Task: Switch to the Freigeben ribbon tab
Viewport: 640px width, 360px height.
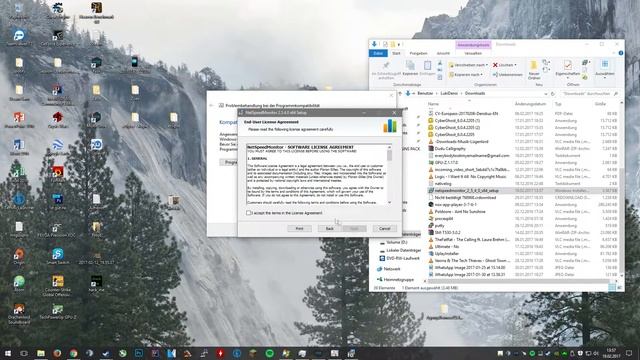Action: coord(418,53)
